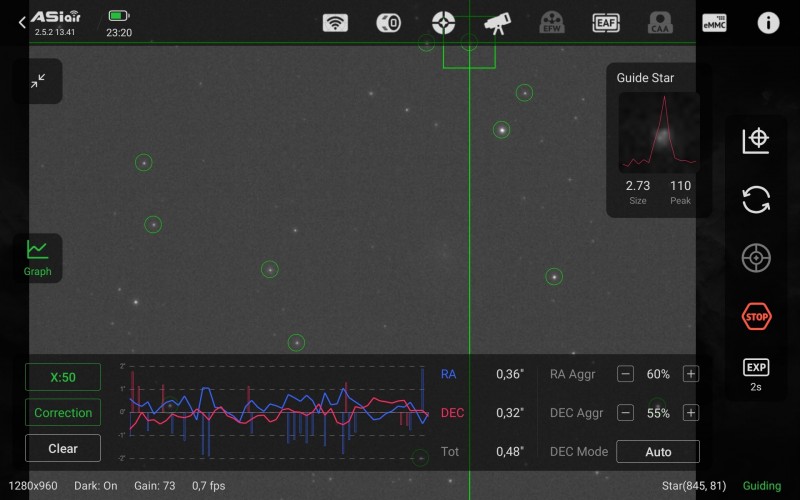This screenshot has height=500, width=800.
Task: Click the Guiding status text
Action: 761,486
